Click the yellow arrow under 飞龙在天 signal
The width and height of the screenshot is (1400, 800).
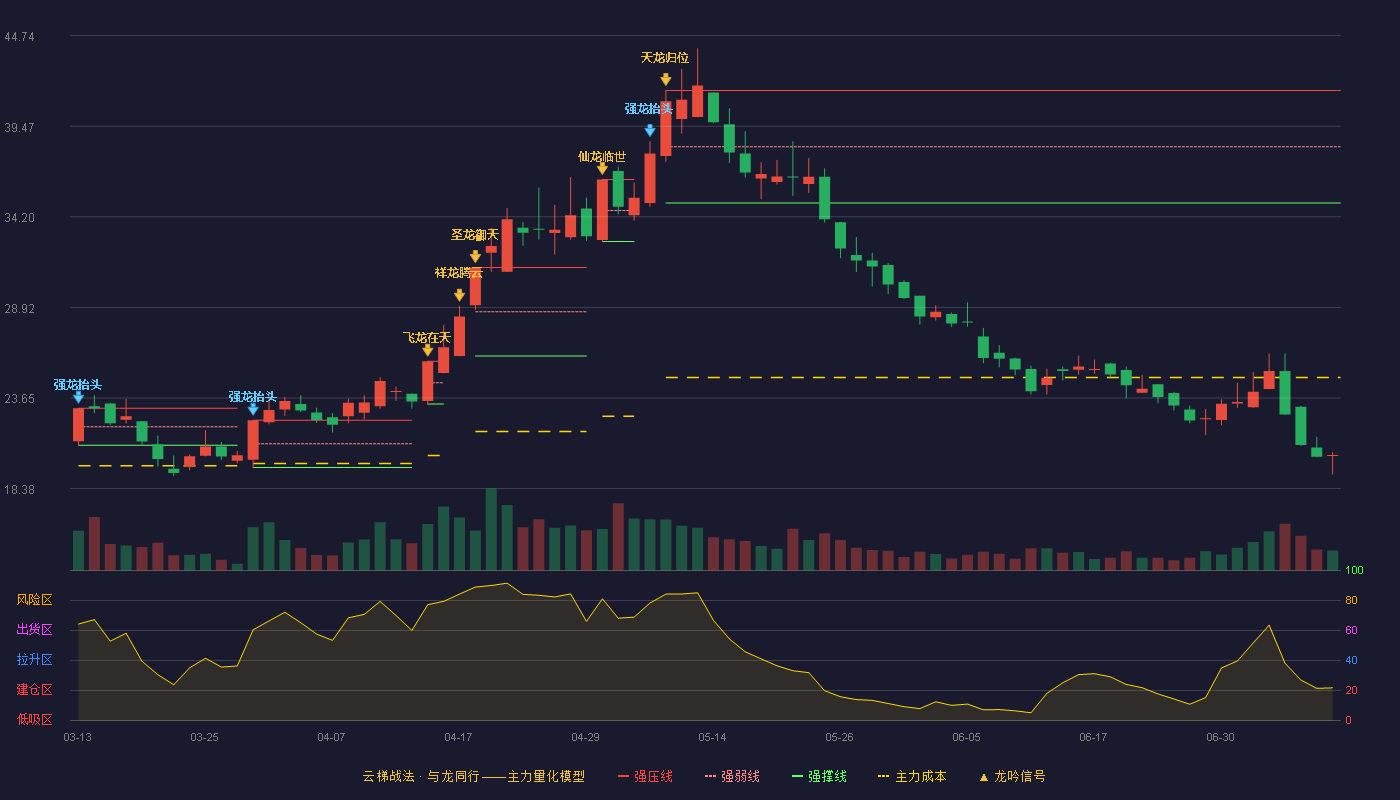(x=427, y=350)
